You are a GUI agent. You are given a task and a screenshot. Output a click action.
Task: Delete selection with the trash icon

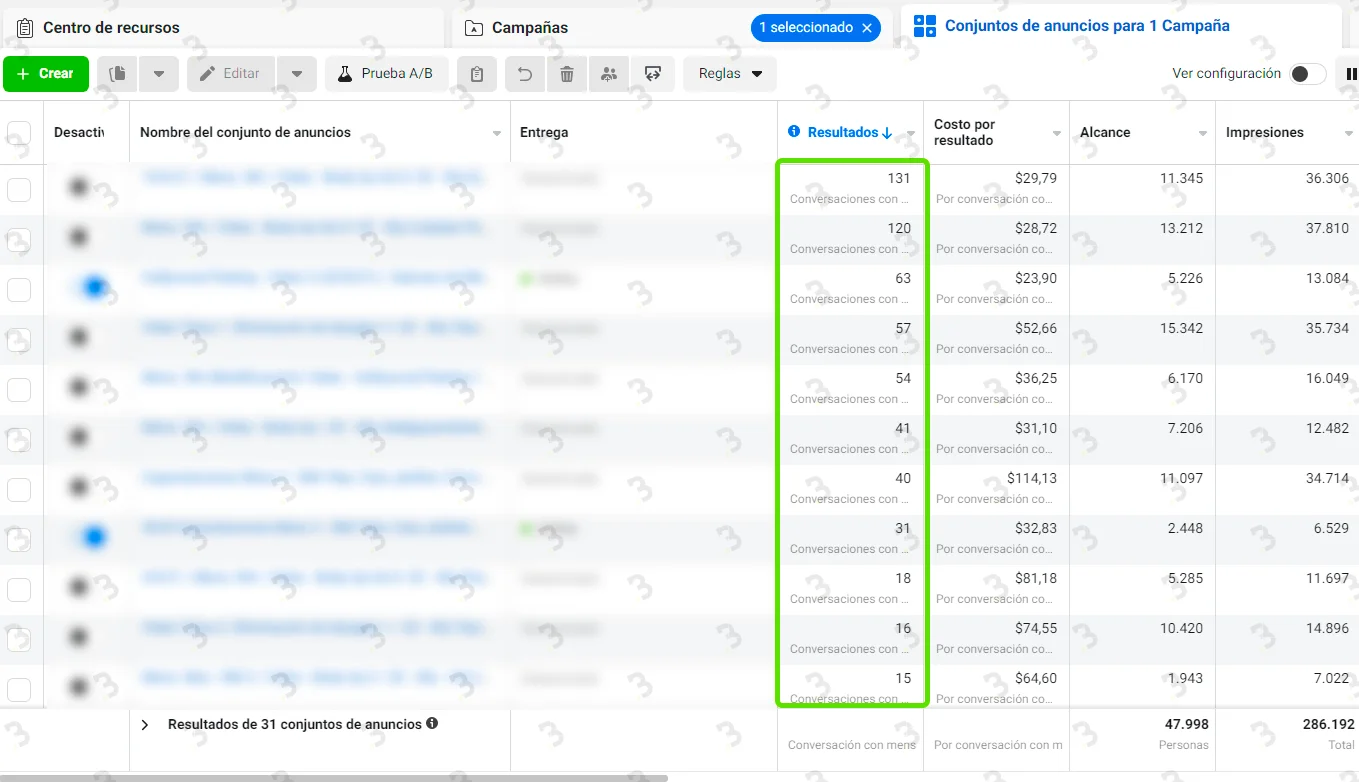tap(567, 74)
